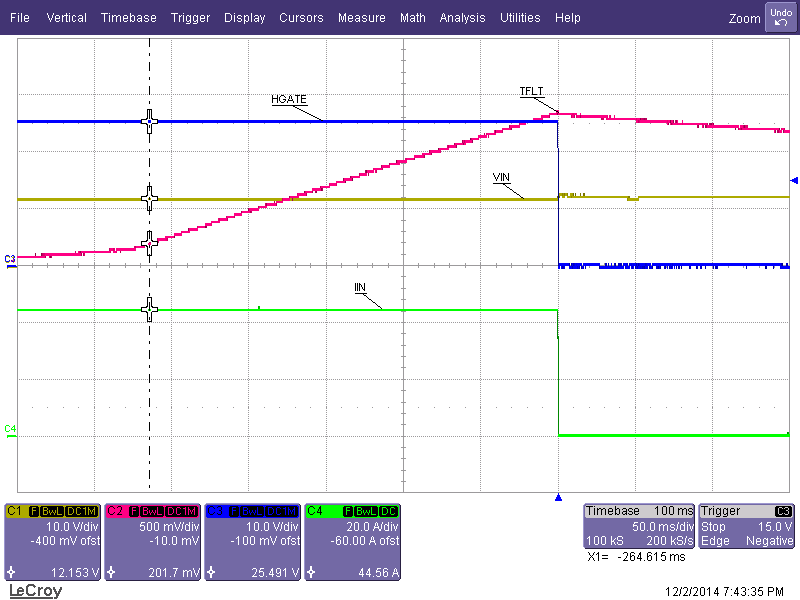
Task: Open the Measure menu
Action: [361, 17]
